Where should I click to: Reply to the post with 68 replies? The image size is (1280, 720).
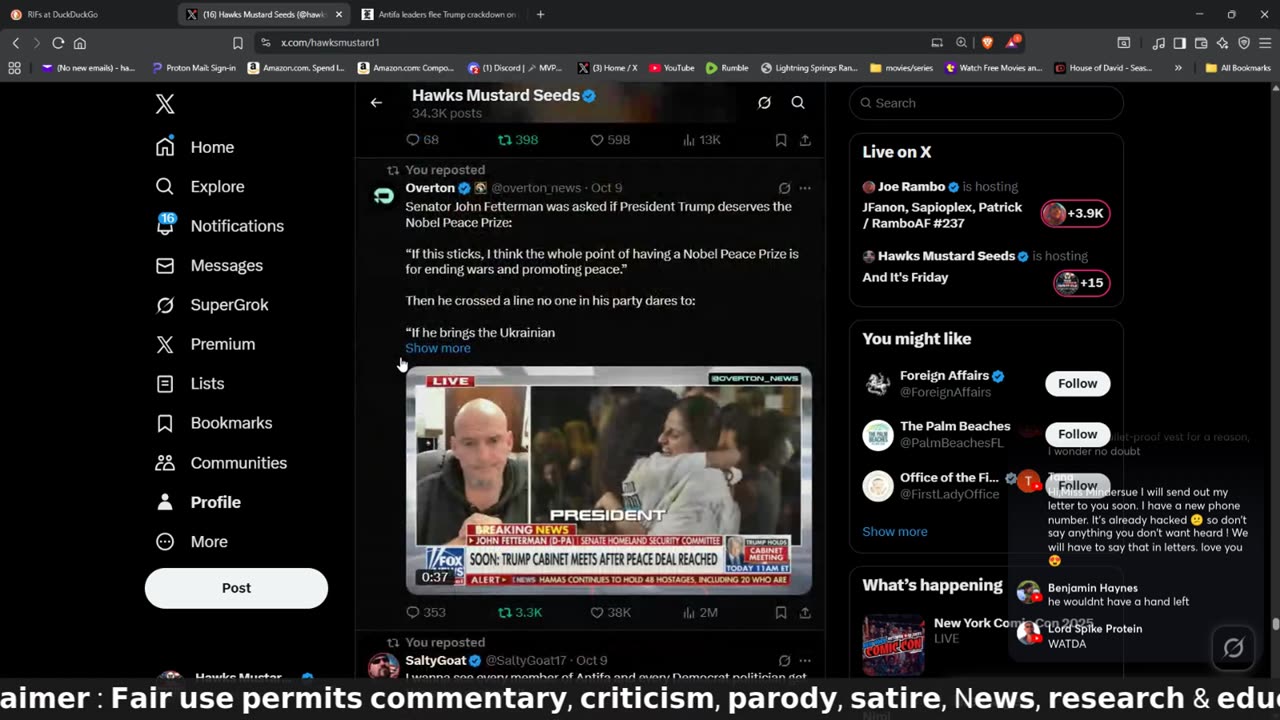pos(422,140)
